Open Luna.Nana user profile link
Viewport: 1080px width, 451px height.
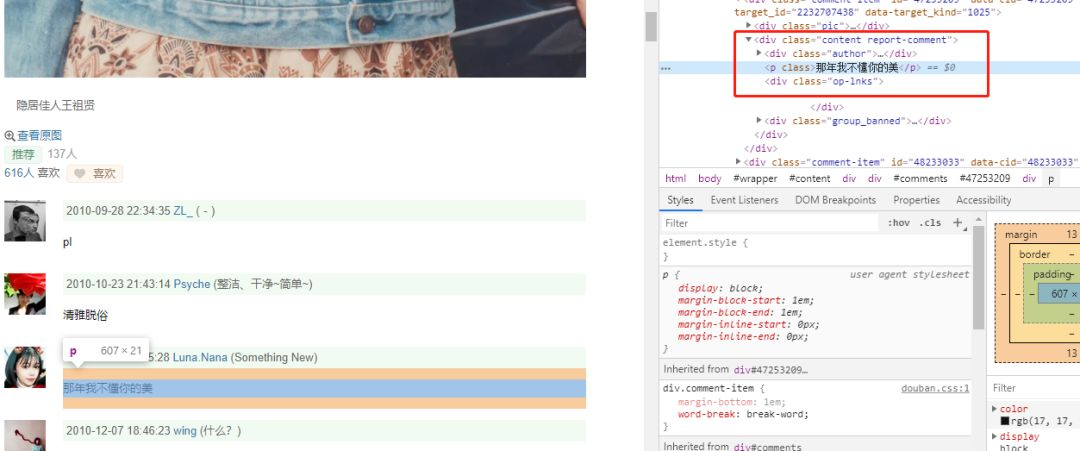[x=200, y=357]
